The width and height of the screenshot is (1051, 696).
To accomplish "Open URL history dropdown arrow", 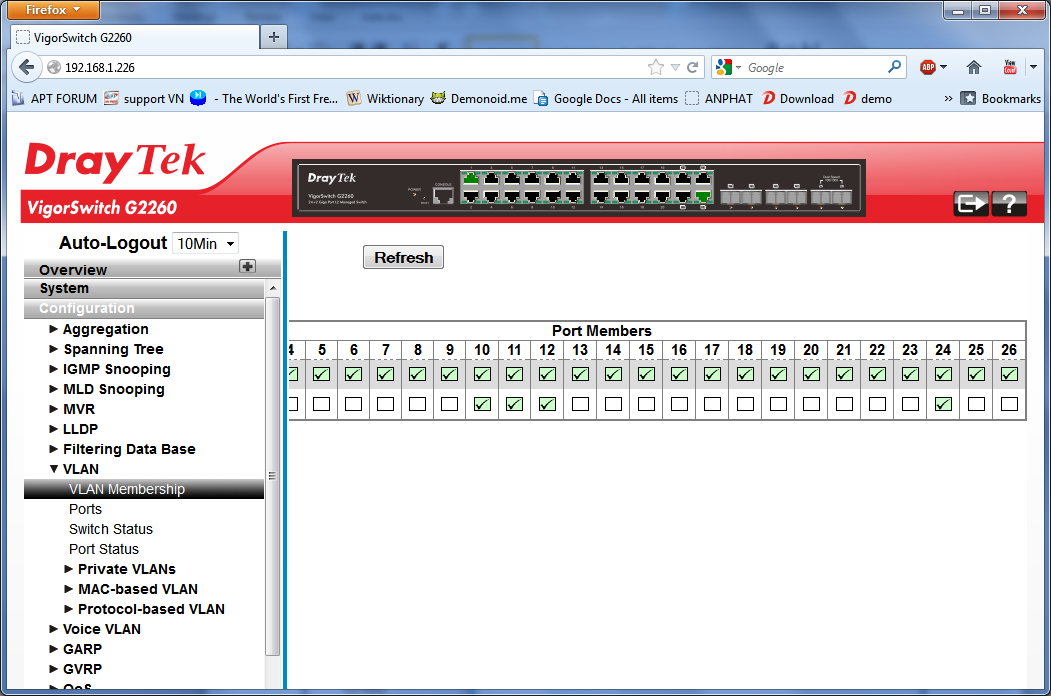I will tap(675, 67).
